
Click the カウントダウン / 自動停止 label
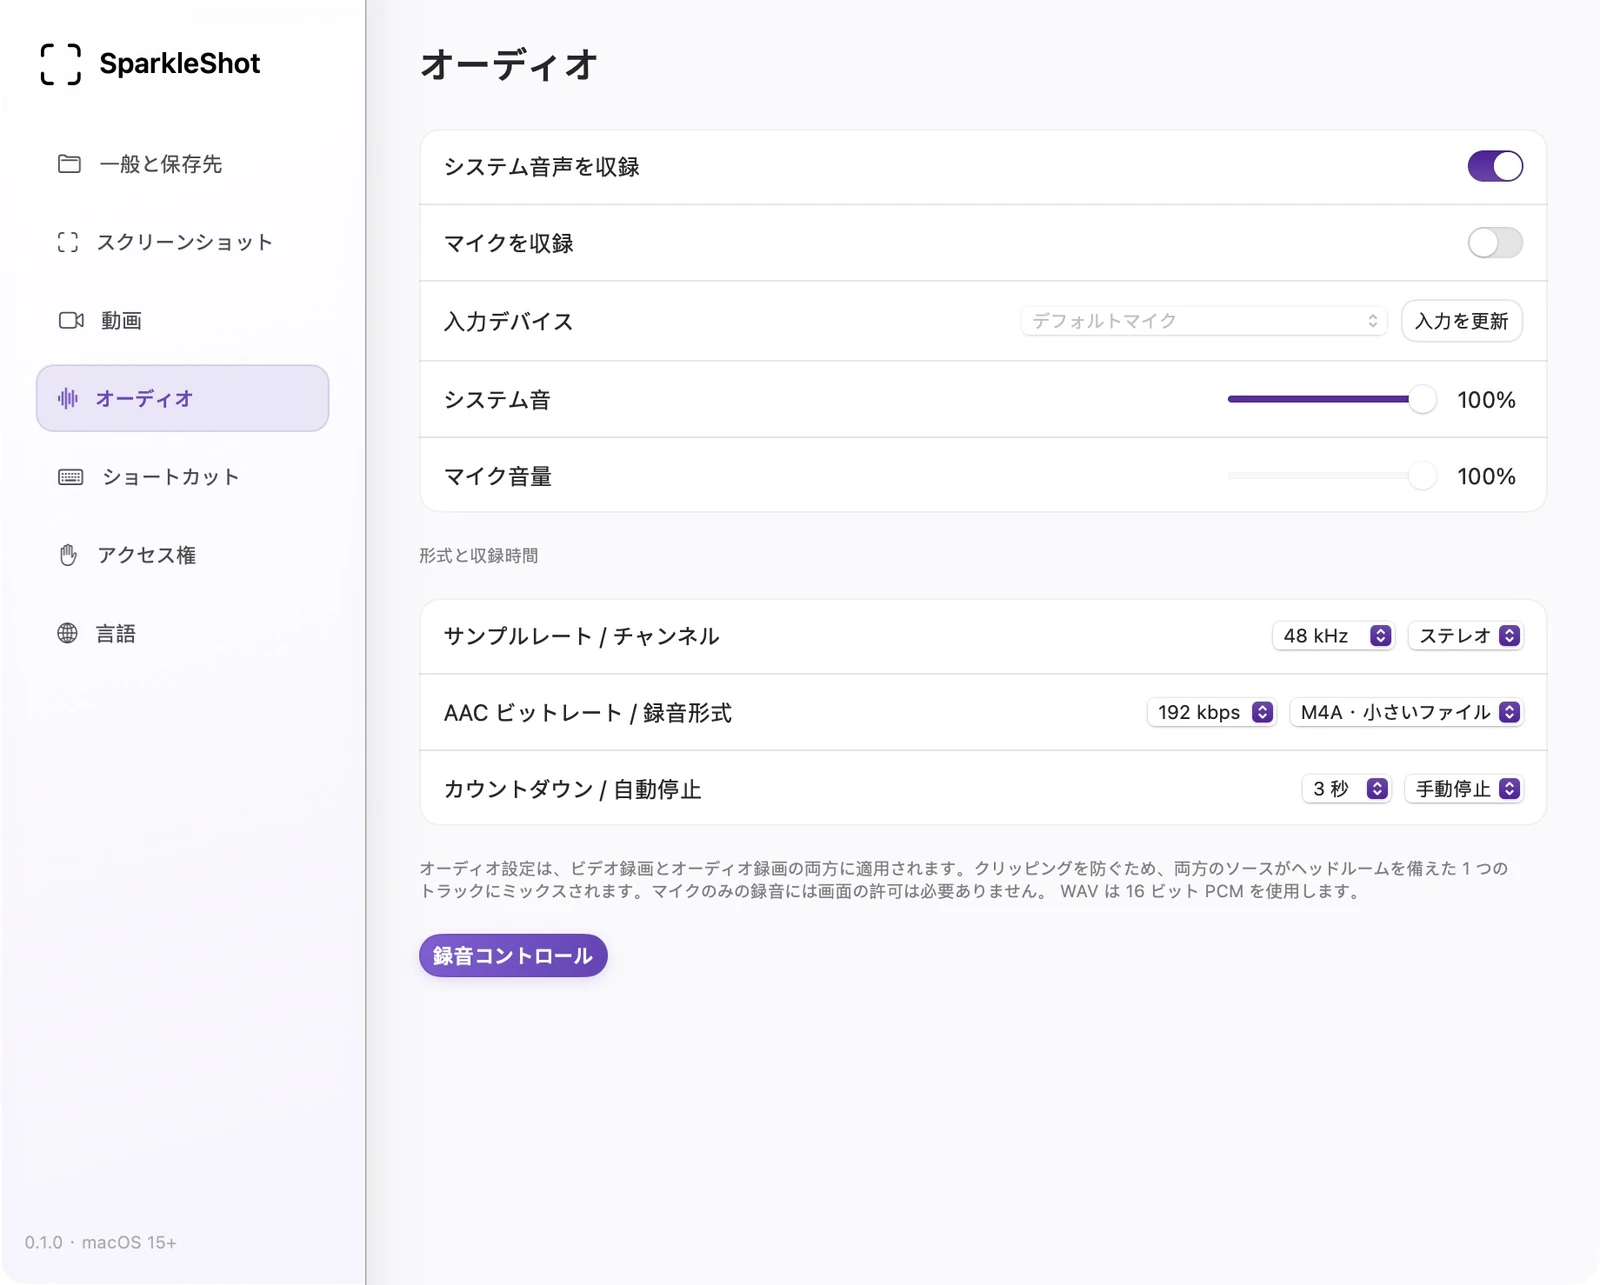tap(573, 789)
